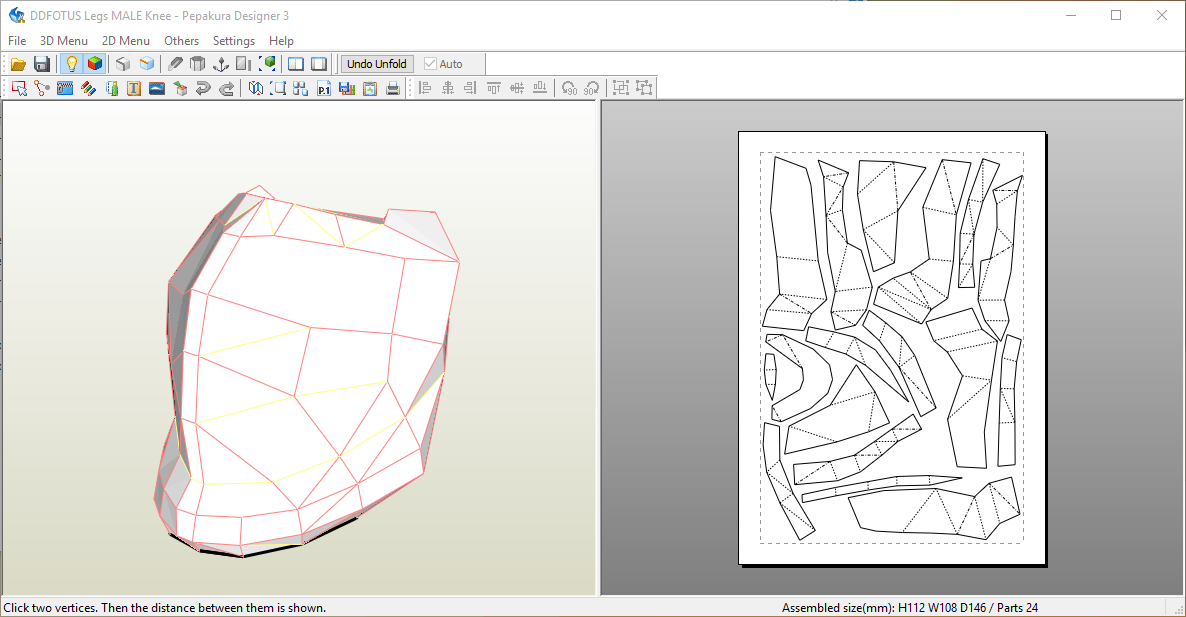Rotate 90 degrees clockwise icon
The image size is (1186, 617).
tap(591, 88)
